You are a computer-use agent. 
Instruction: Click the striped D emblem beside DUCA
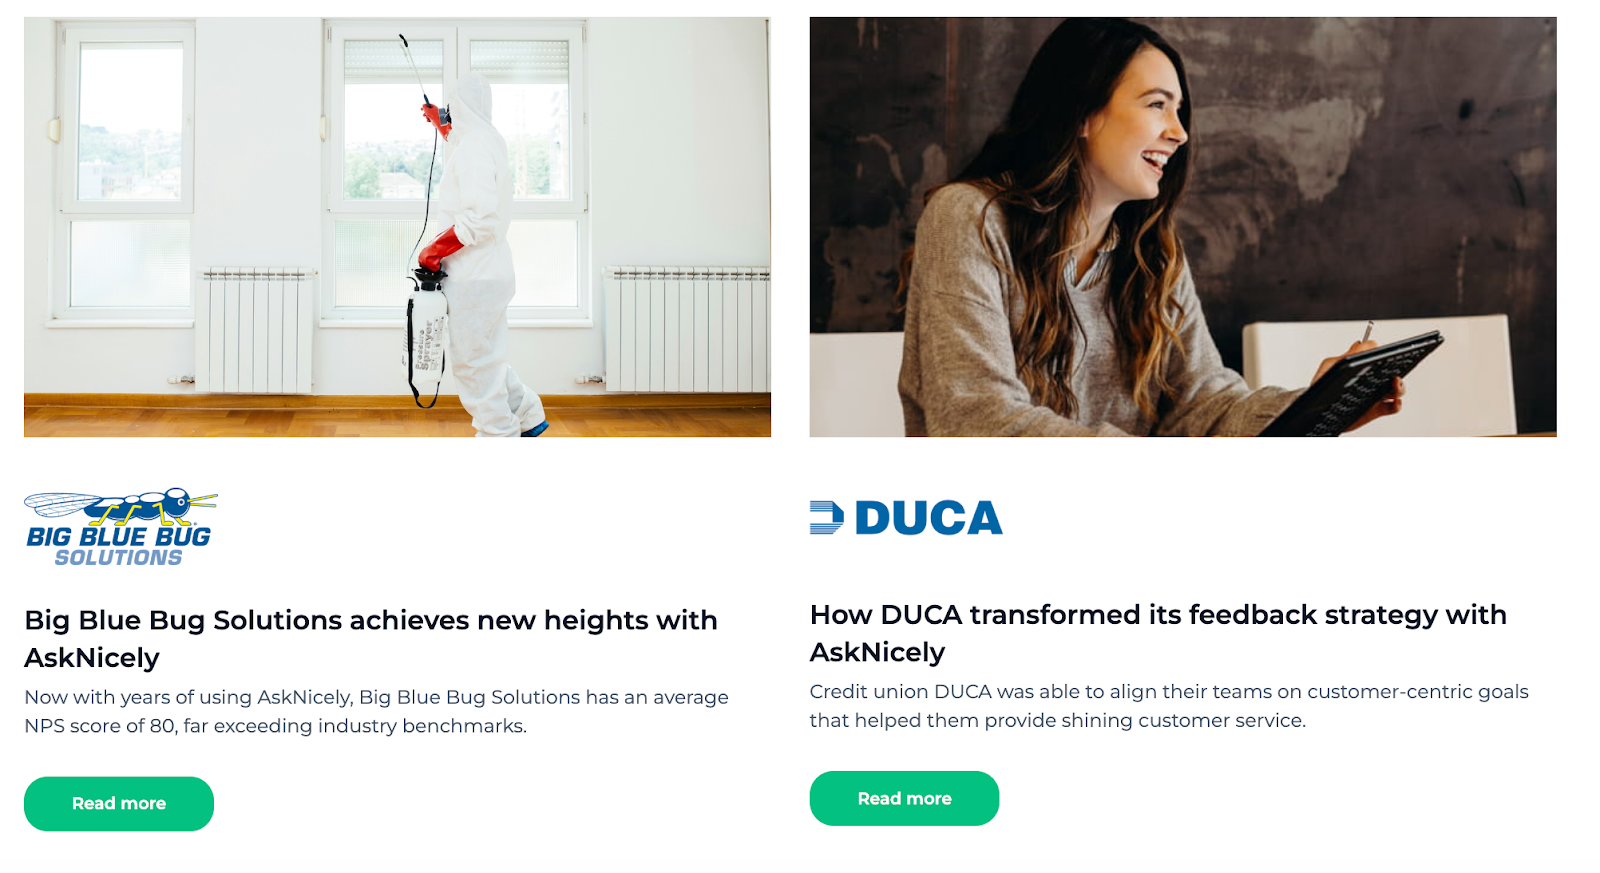826,517
